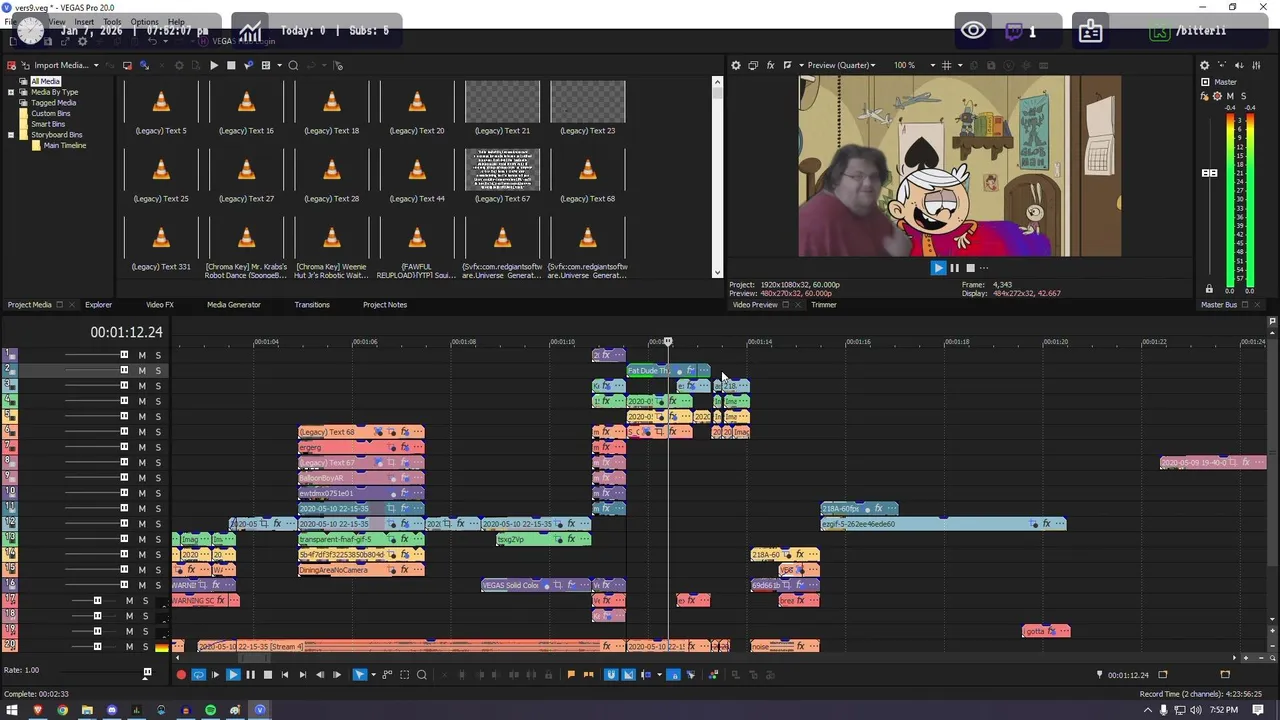This screenshot has height=720, width=1280.
Task: Select Custom Bins in the tree
Action: pyautogui.click(x=50, y=114)
